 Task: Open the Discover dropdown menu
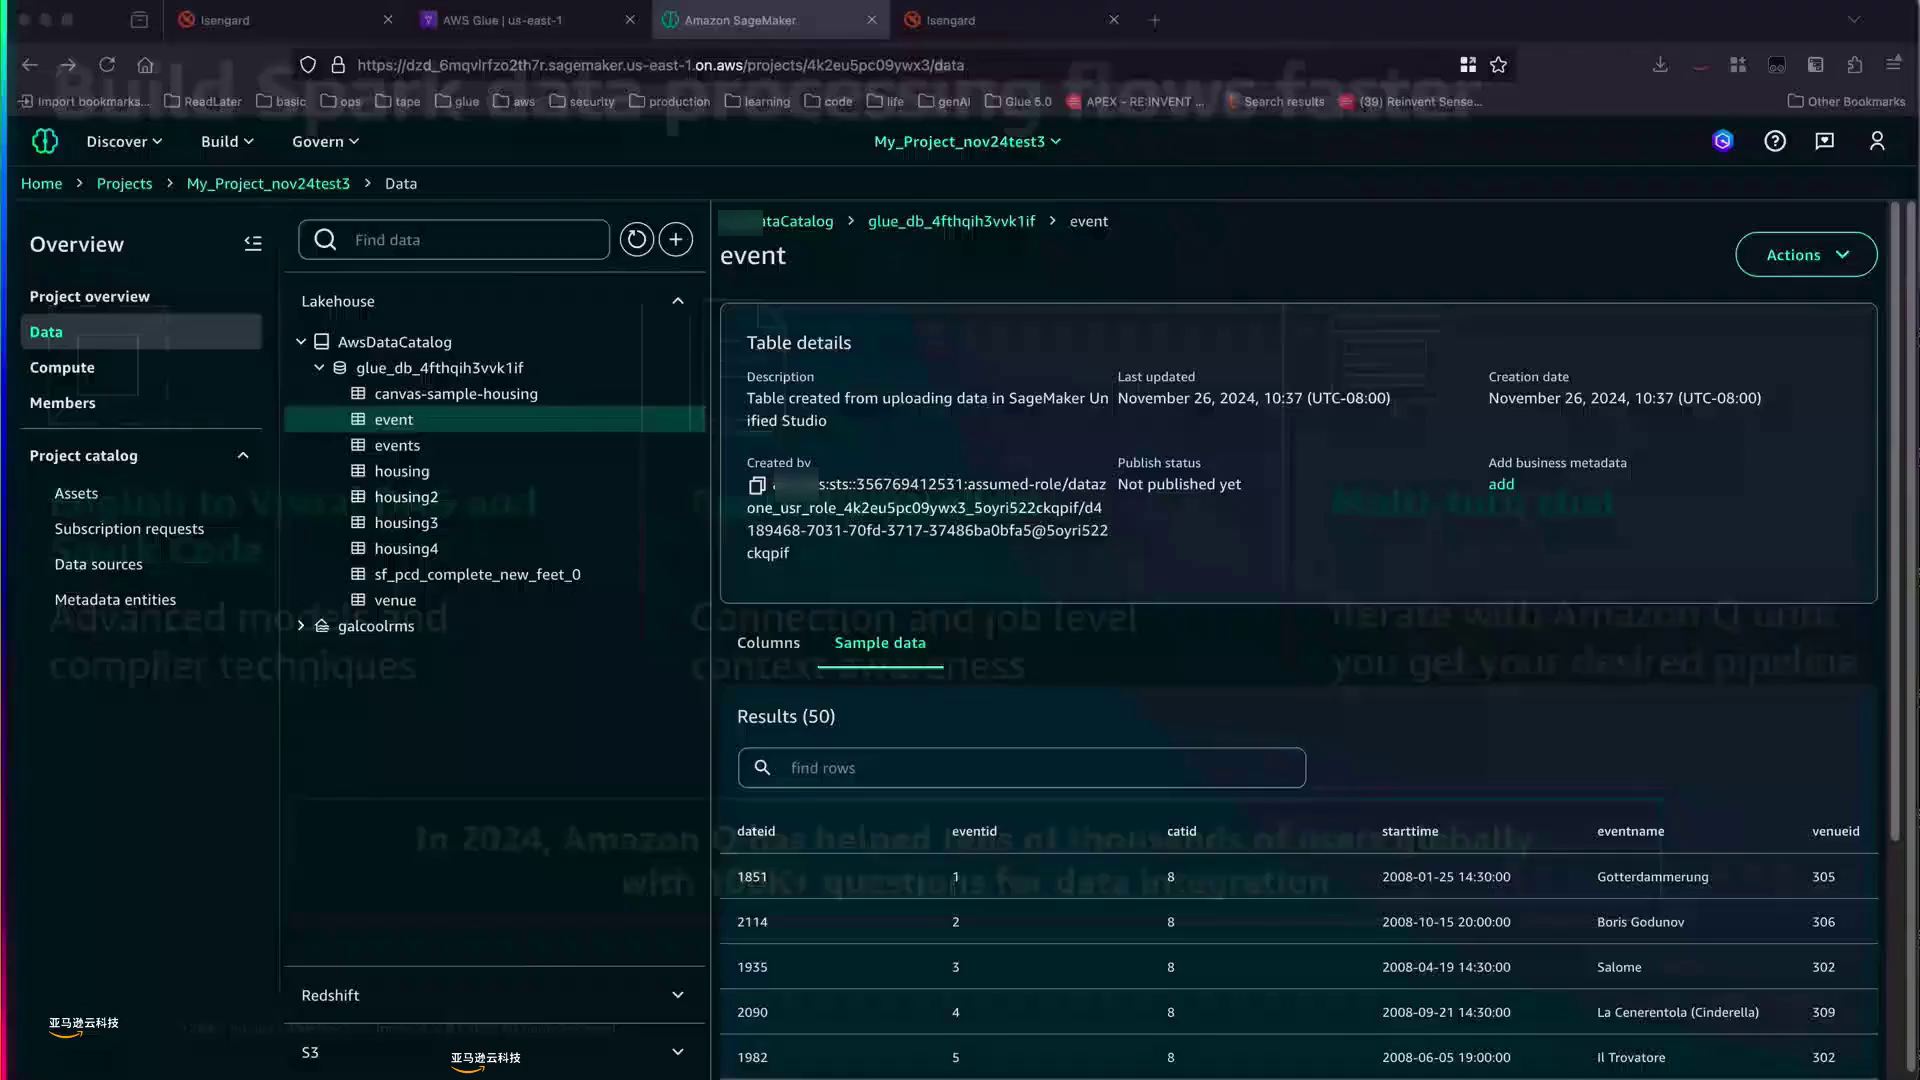(x=124, y=141)
